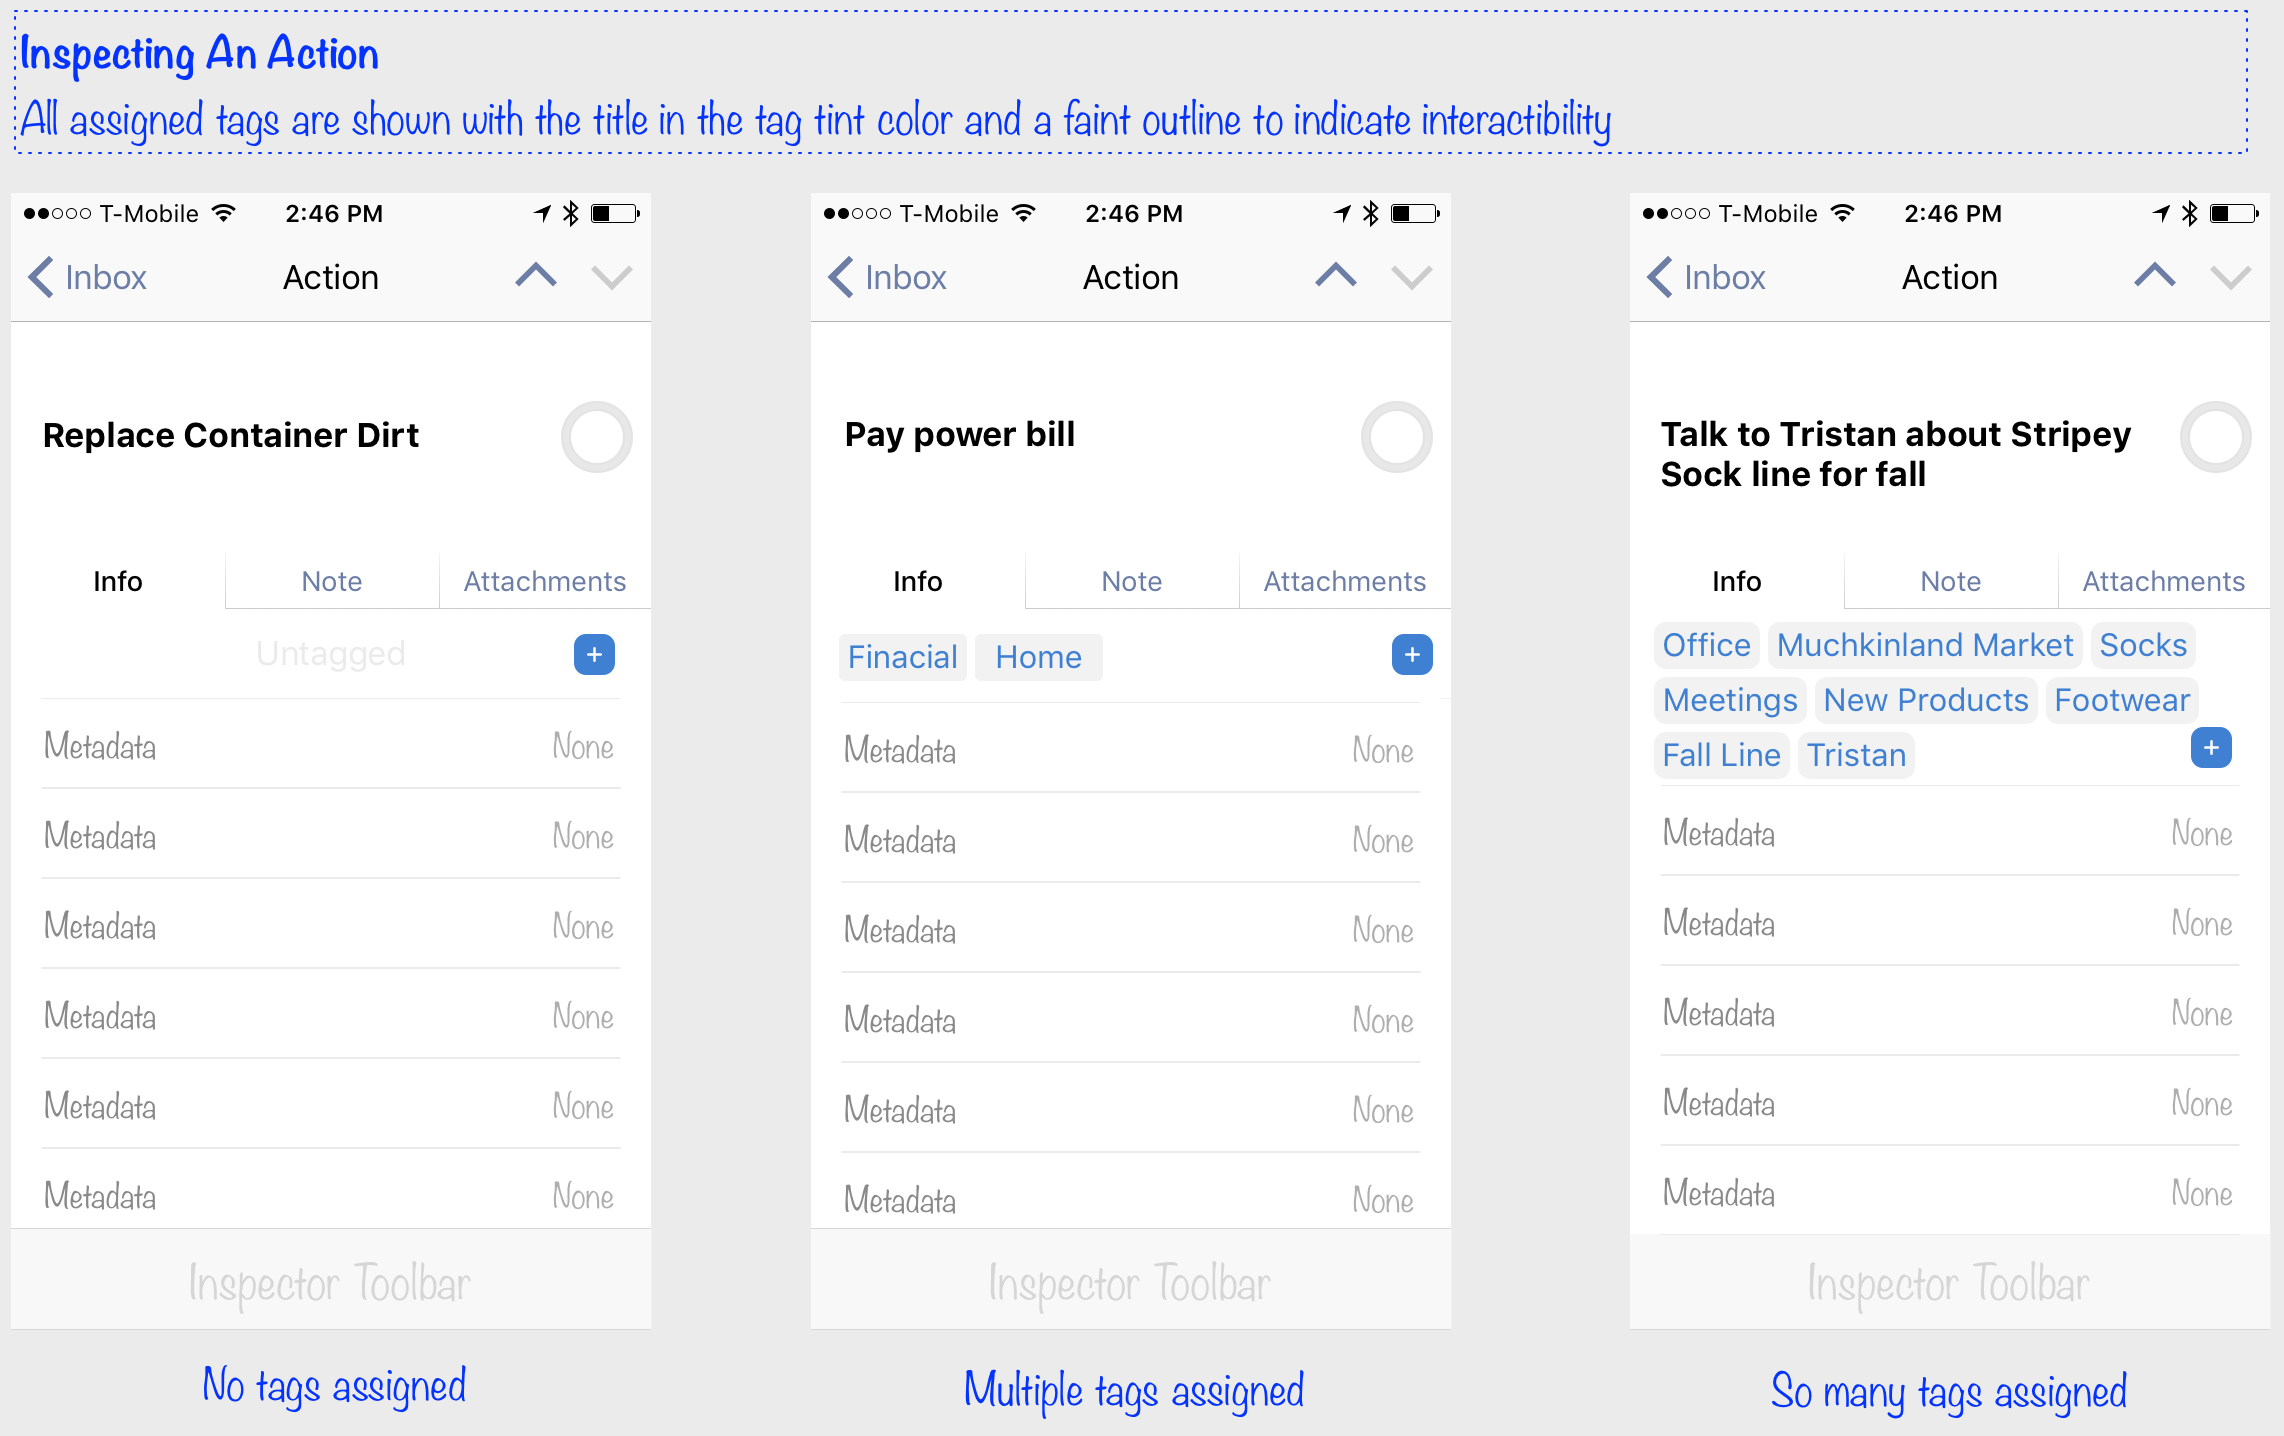Image resolution: width=2284 pixels, height=1436 pixels.
Task: Tap the up chevron on Talk to Tristan screen
Action: click(2155, 275)
